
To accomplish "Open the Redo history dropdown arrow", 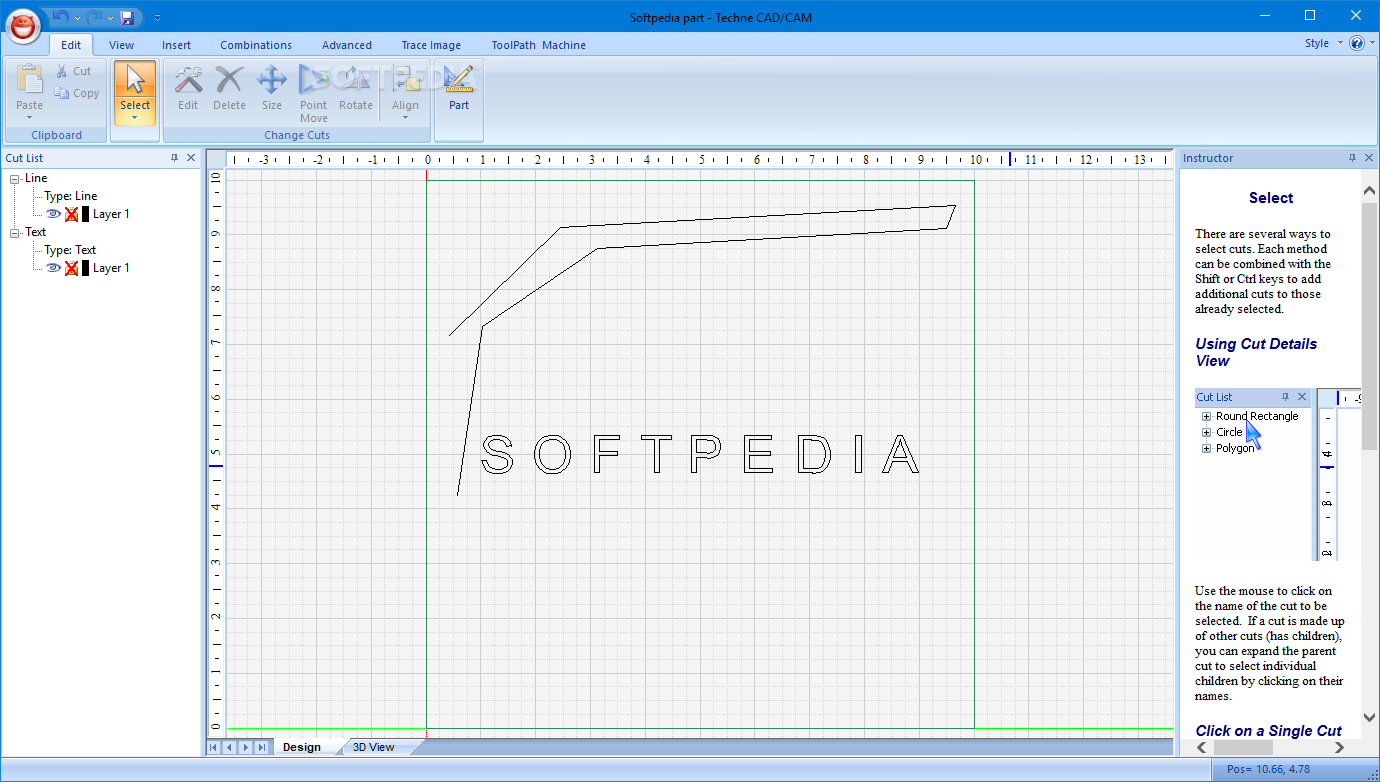I will pyautogui.click(x=109, y=18).
